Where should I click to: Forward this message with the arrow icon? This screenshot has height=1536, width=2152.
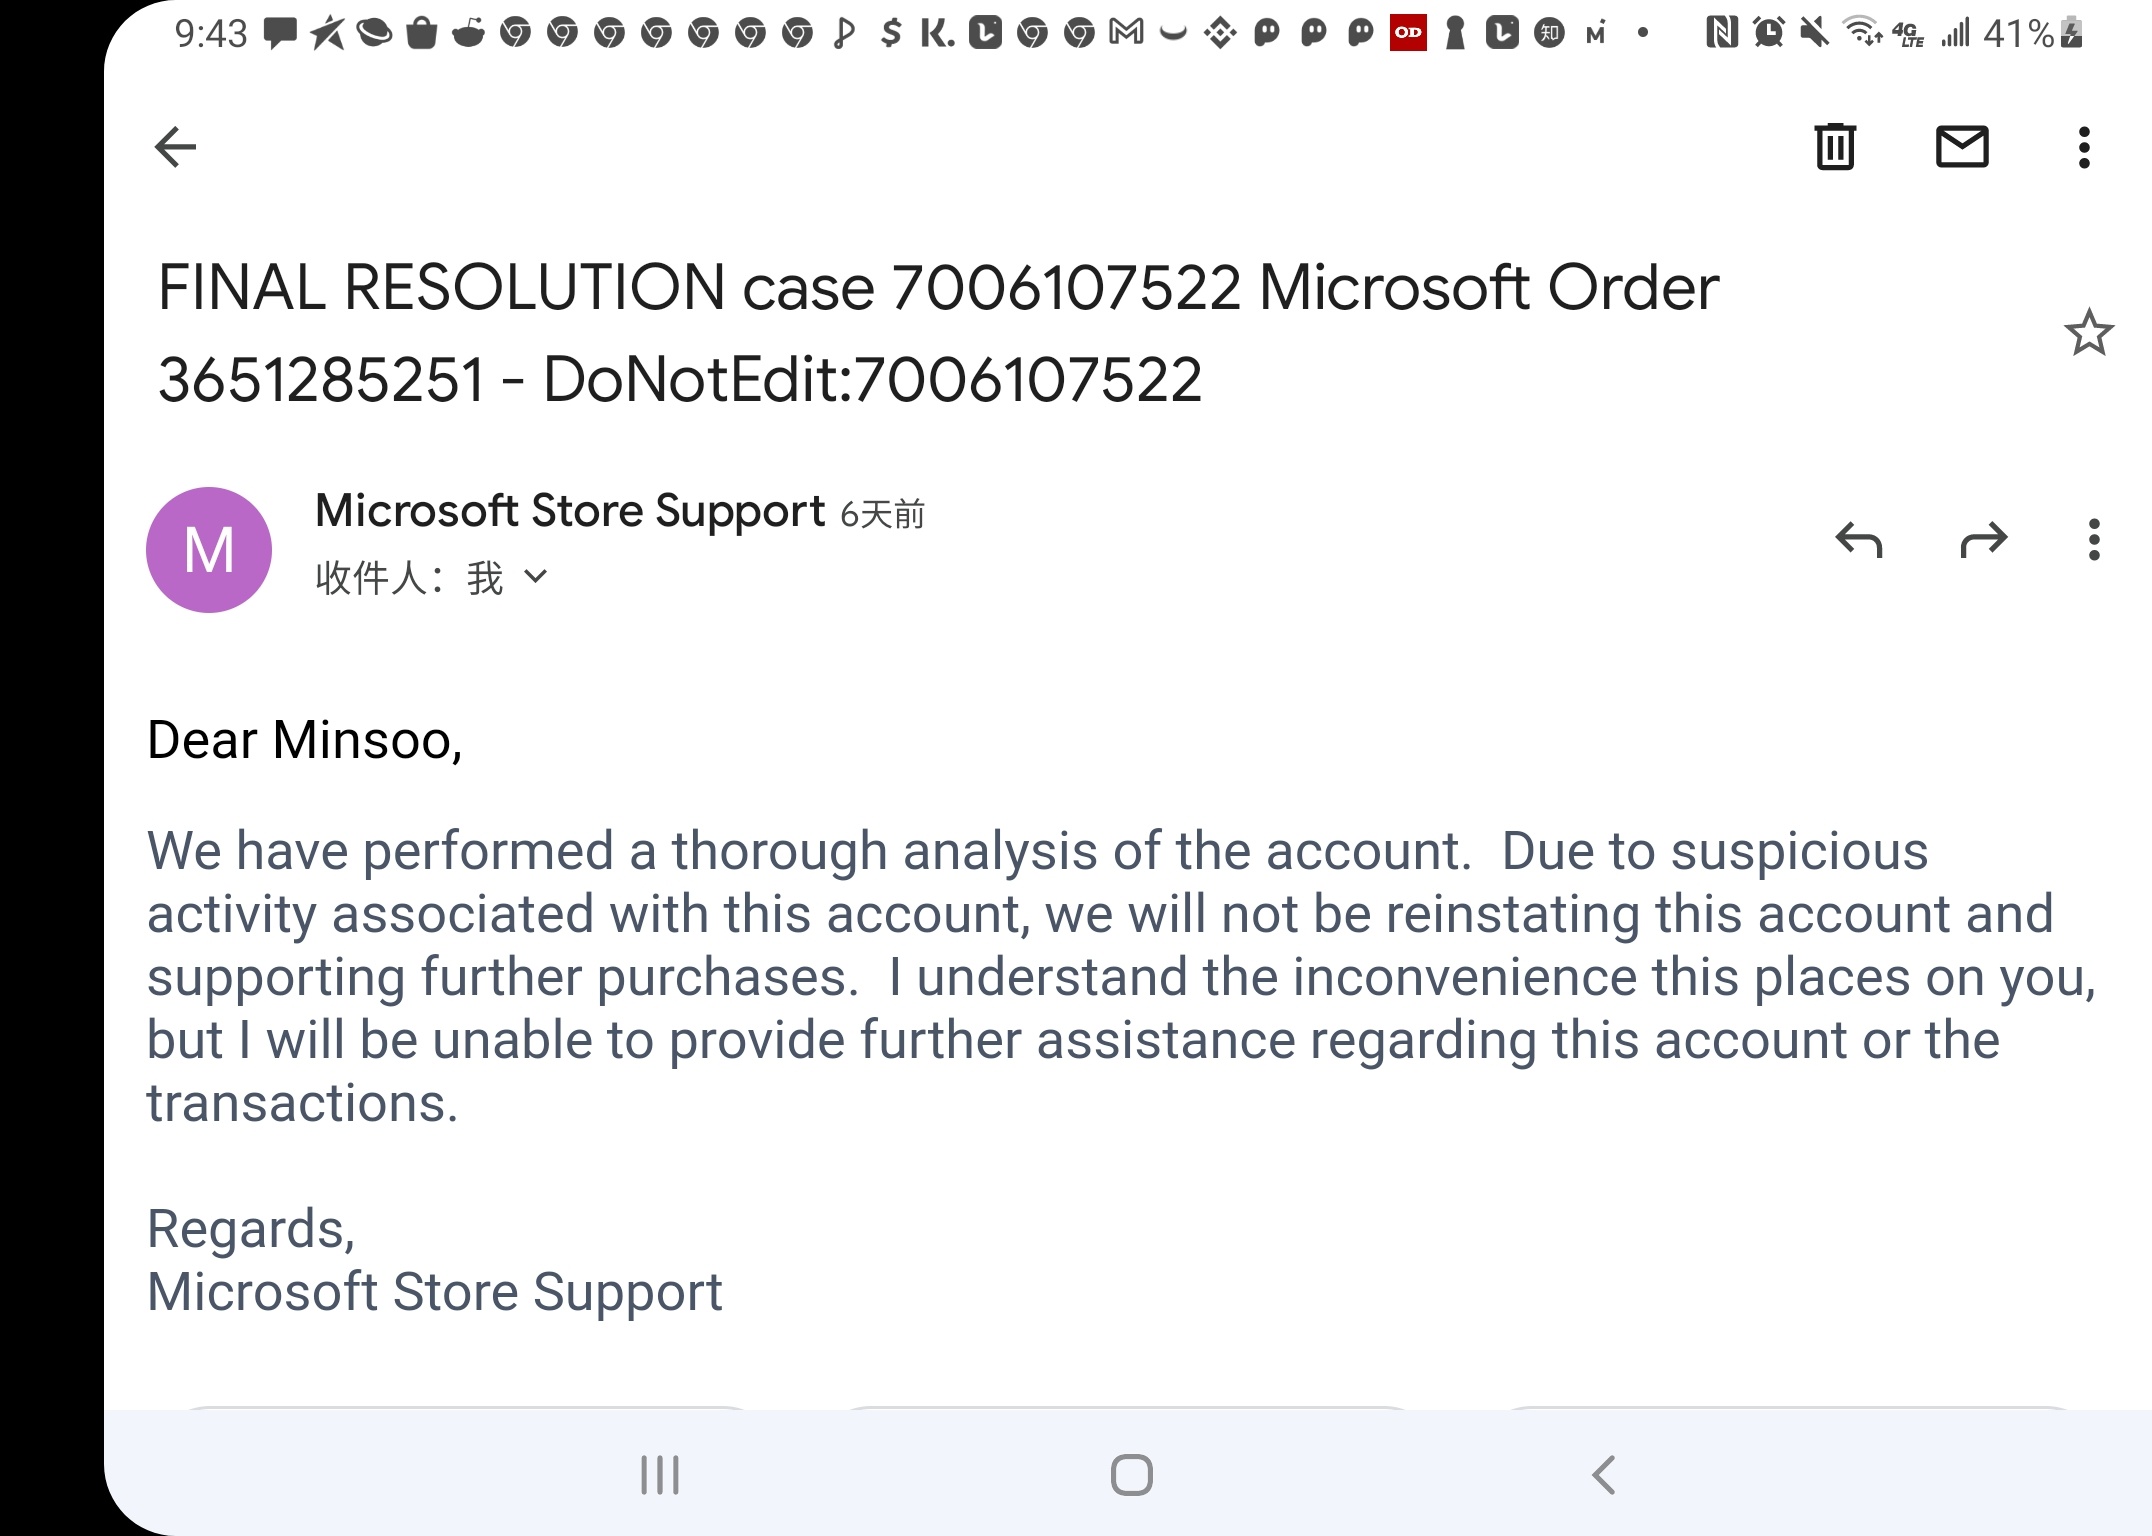point(1984,540)
